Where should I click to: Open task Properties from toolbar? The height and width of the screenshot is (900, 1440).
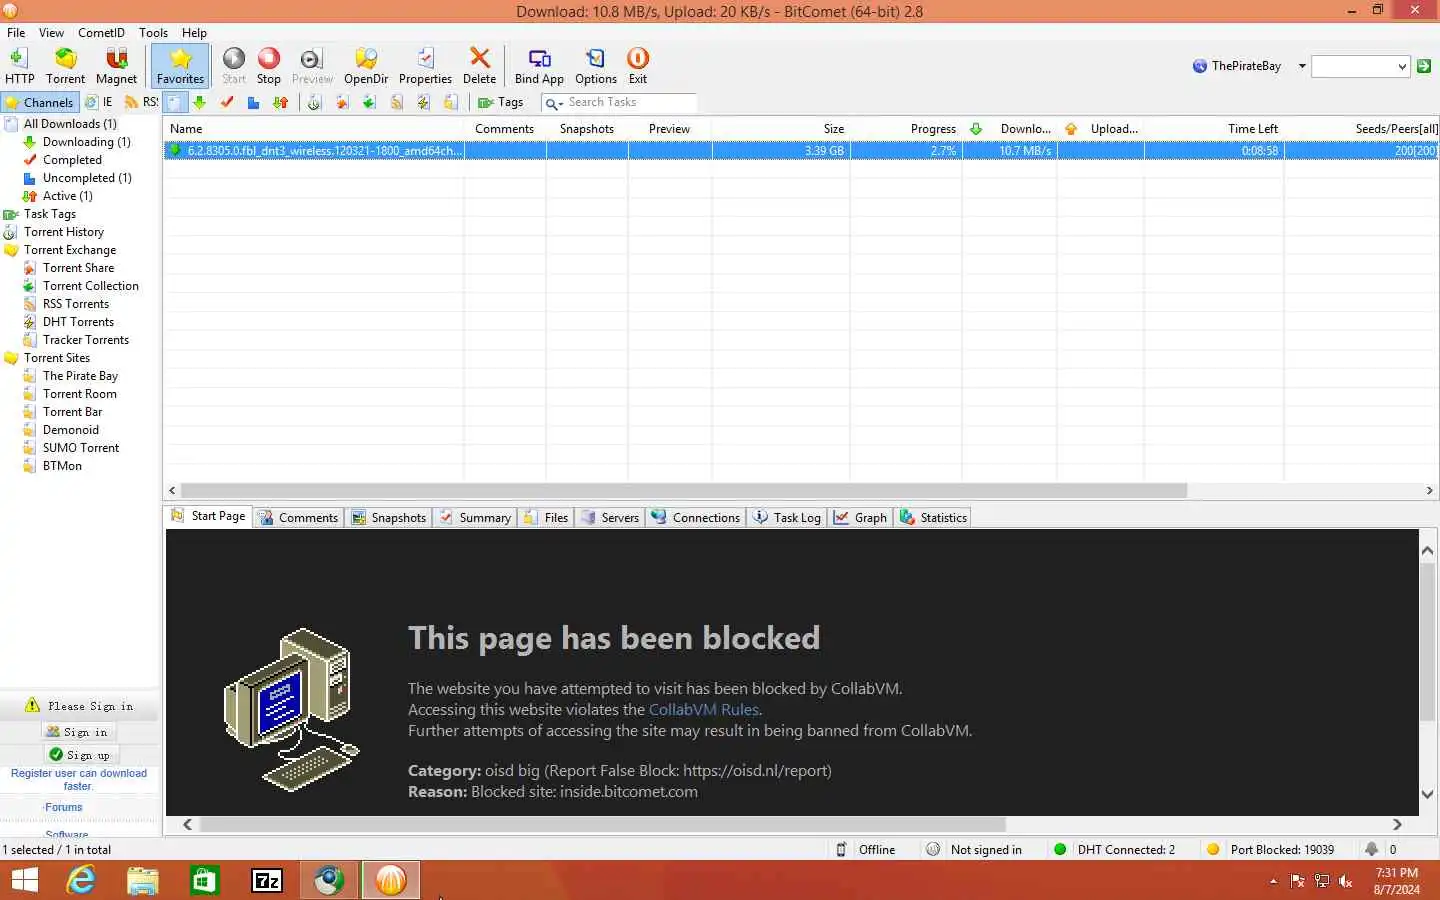coord(425,66)
